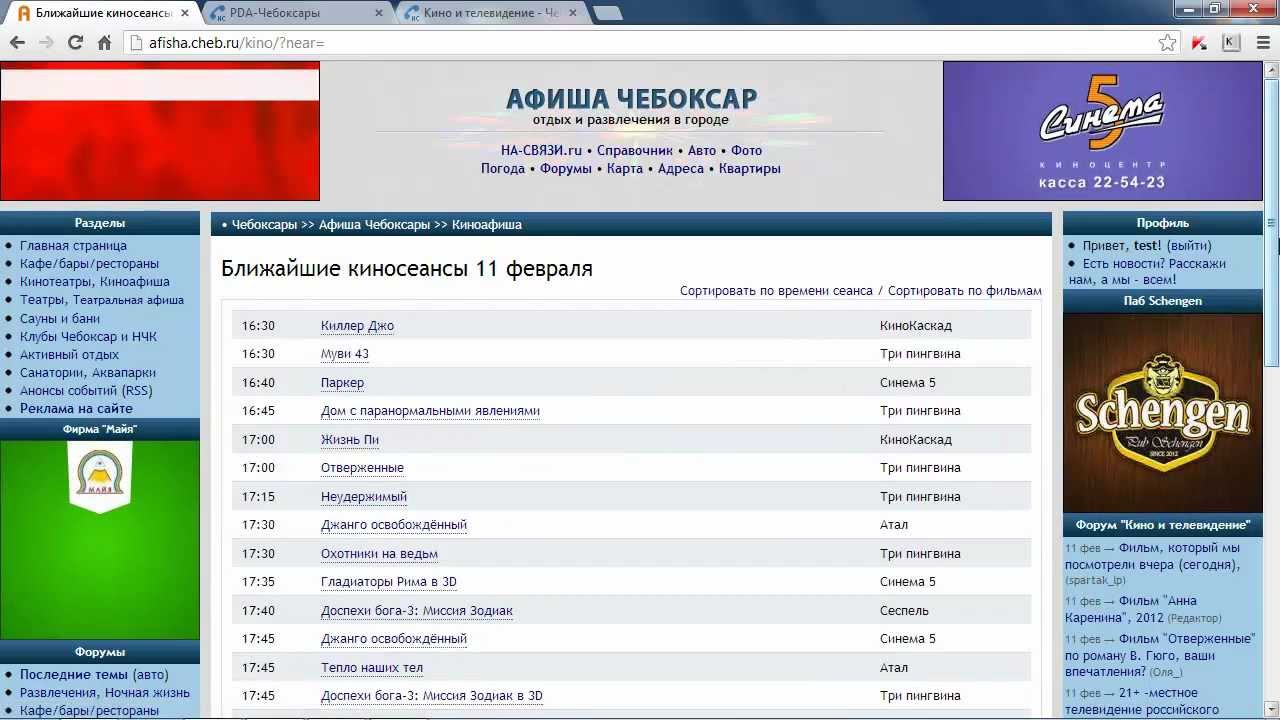Open the film 'Отверженные' in the schedule
Viewport: 1280px width, 720px height.
(x=362, y=468)
